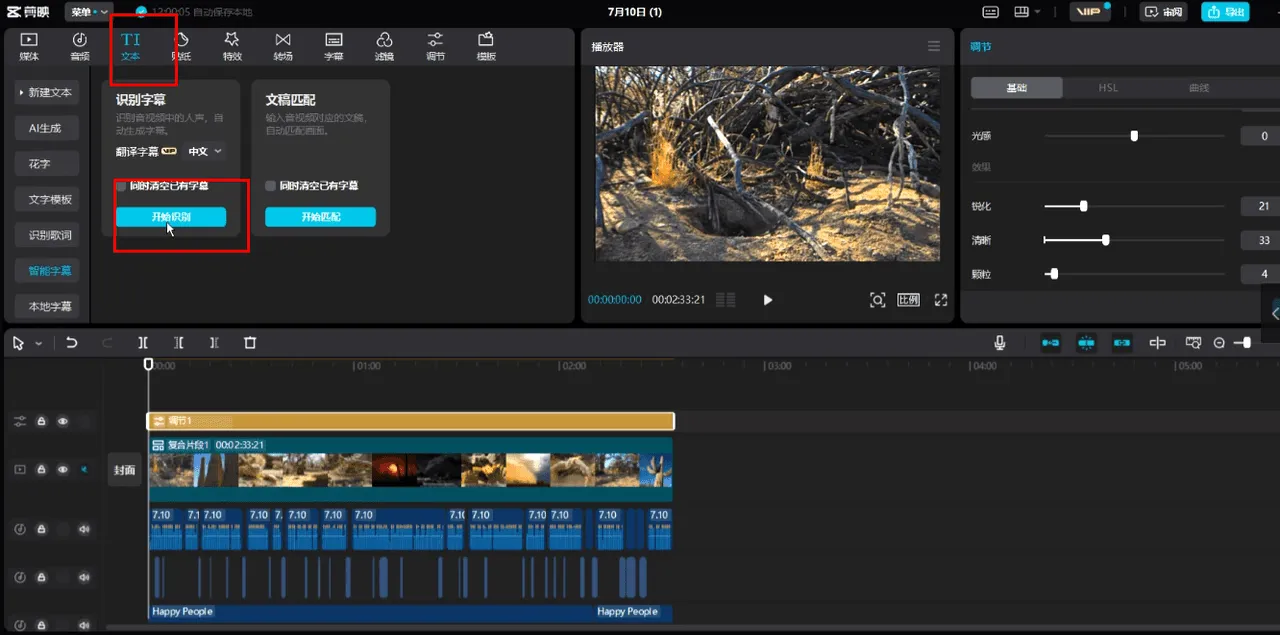Click the timeline zoom-out minus icon
This screenshot has height=635, width=1280.
[x=1219, y=343]
